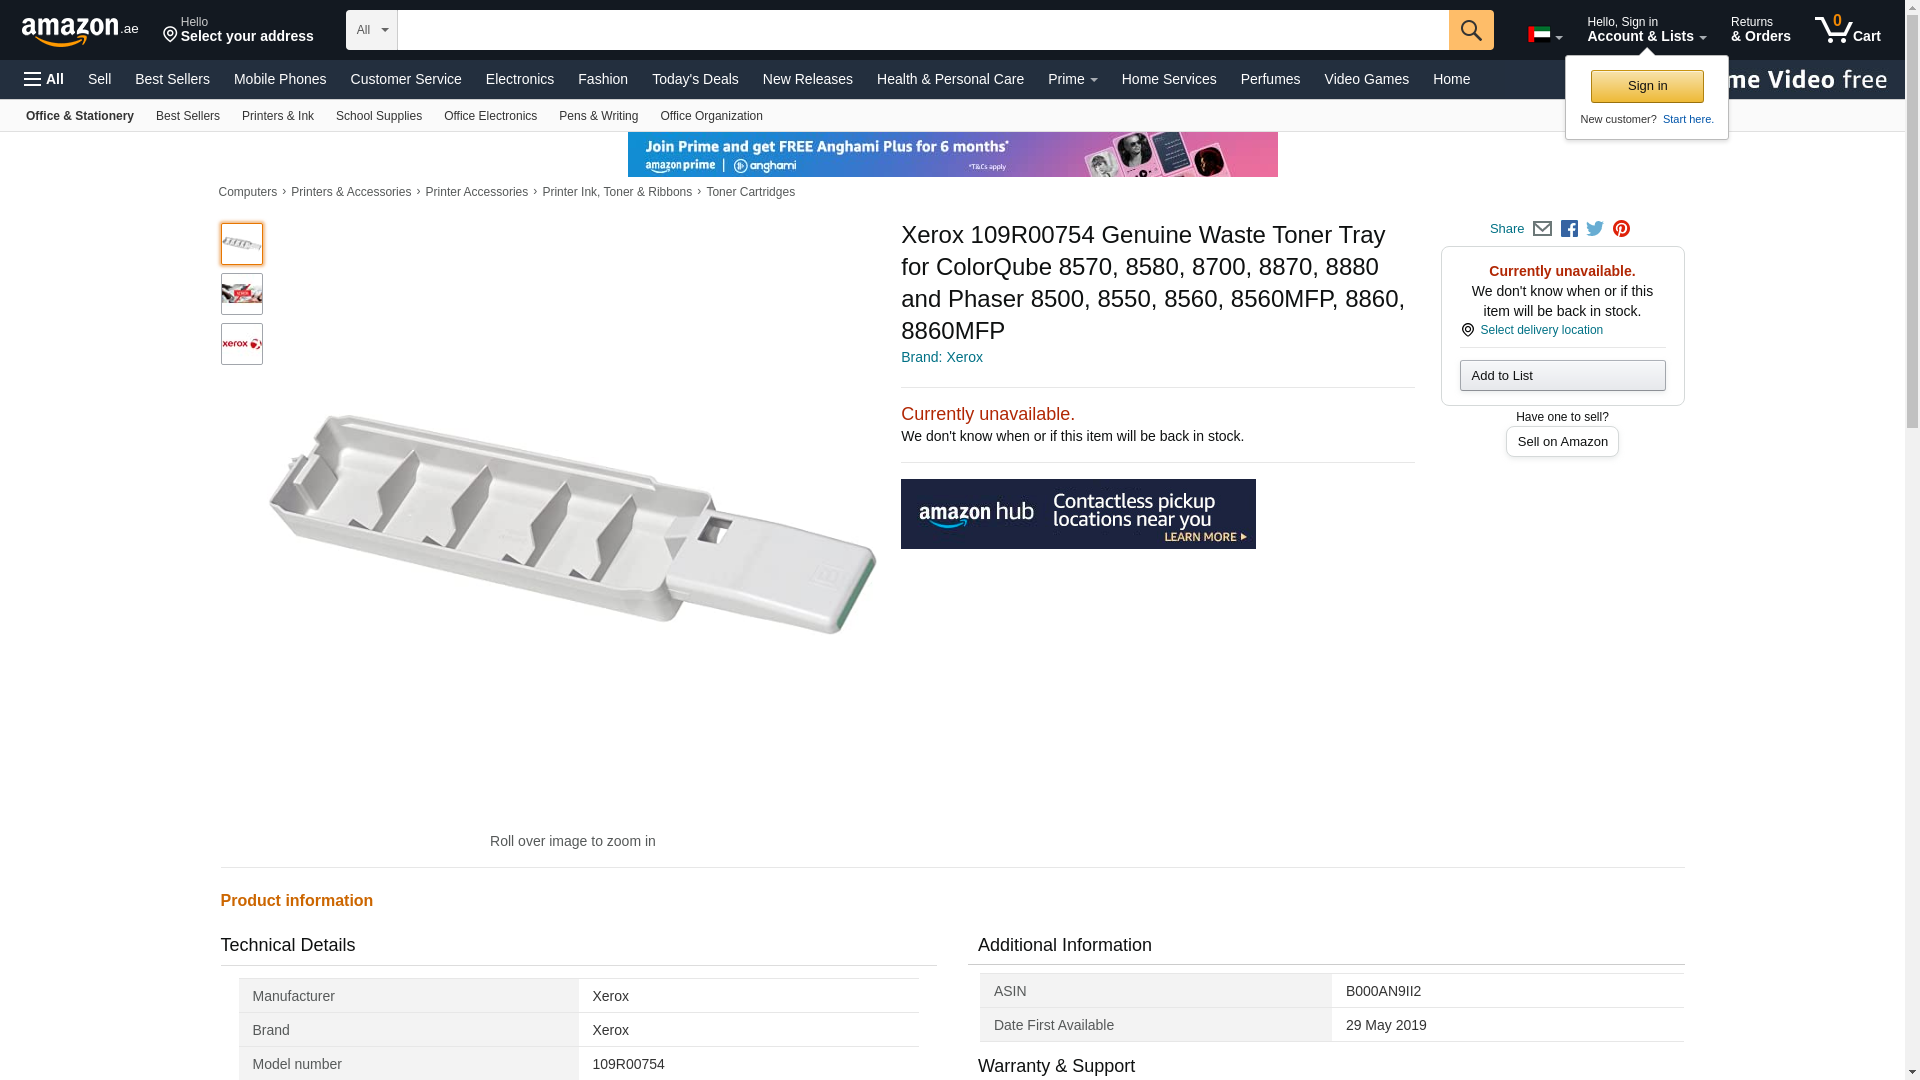Pin the product on Pinterest
1920x1080 pixels.
[x=1621, y=229]
